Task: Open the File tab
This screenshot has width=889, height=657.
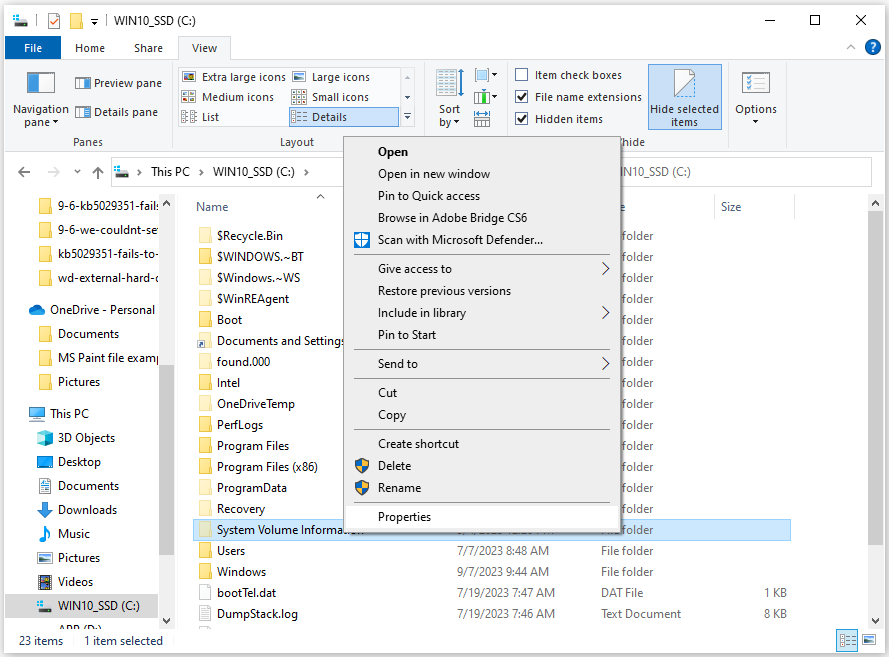Action: pos(33,48)
